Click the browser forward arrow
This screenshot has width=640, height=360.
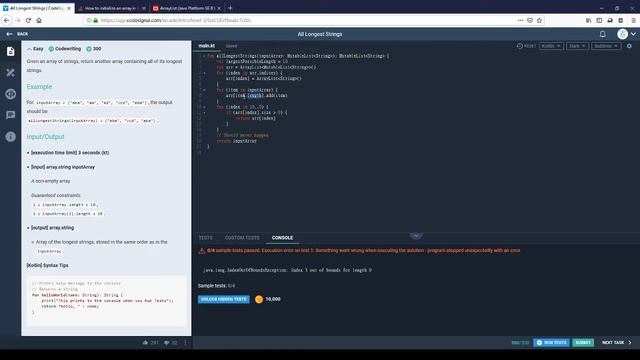18,20
